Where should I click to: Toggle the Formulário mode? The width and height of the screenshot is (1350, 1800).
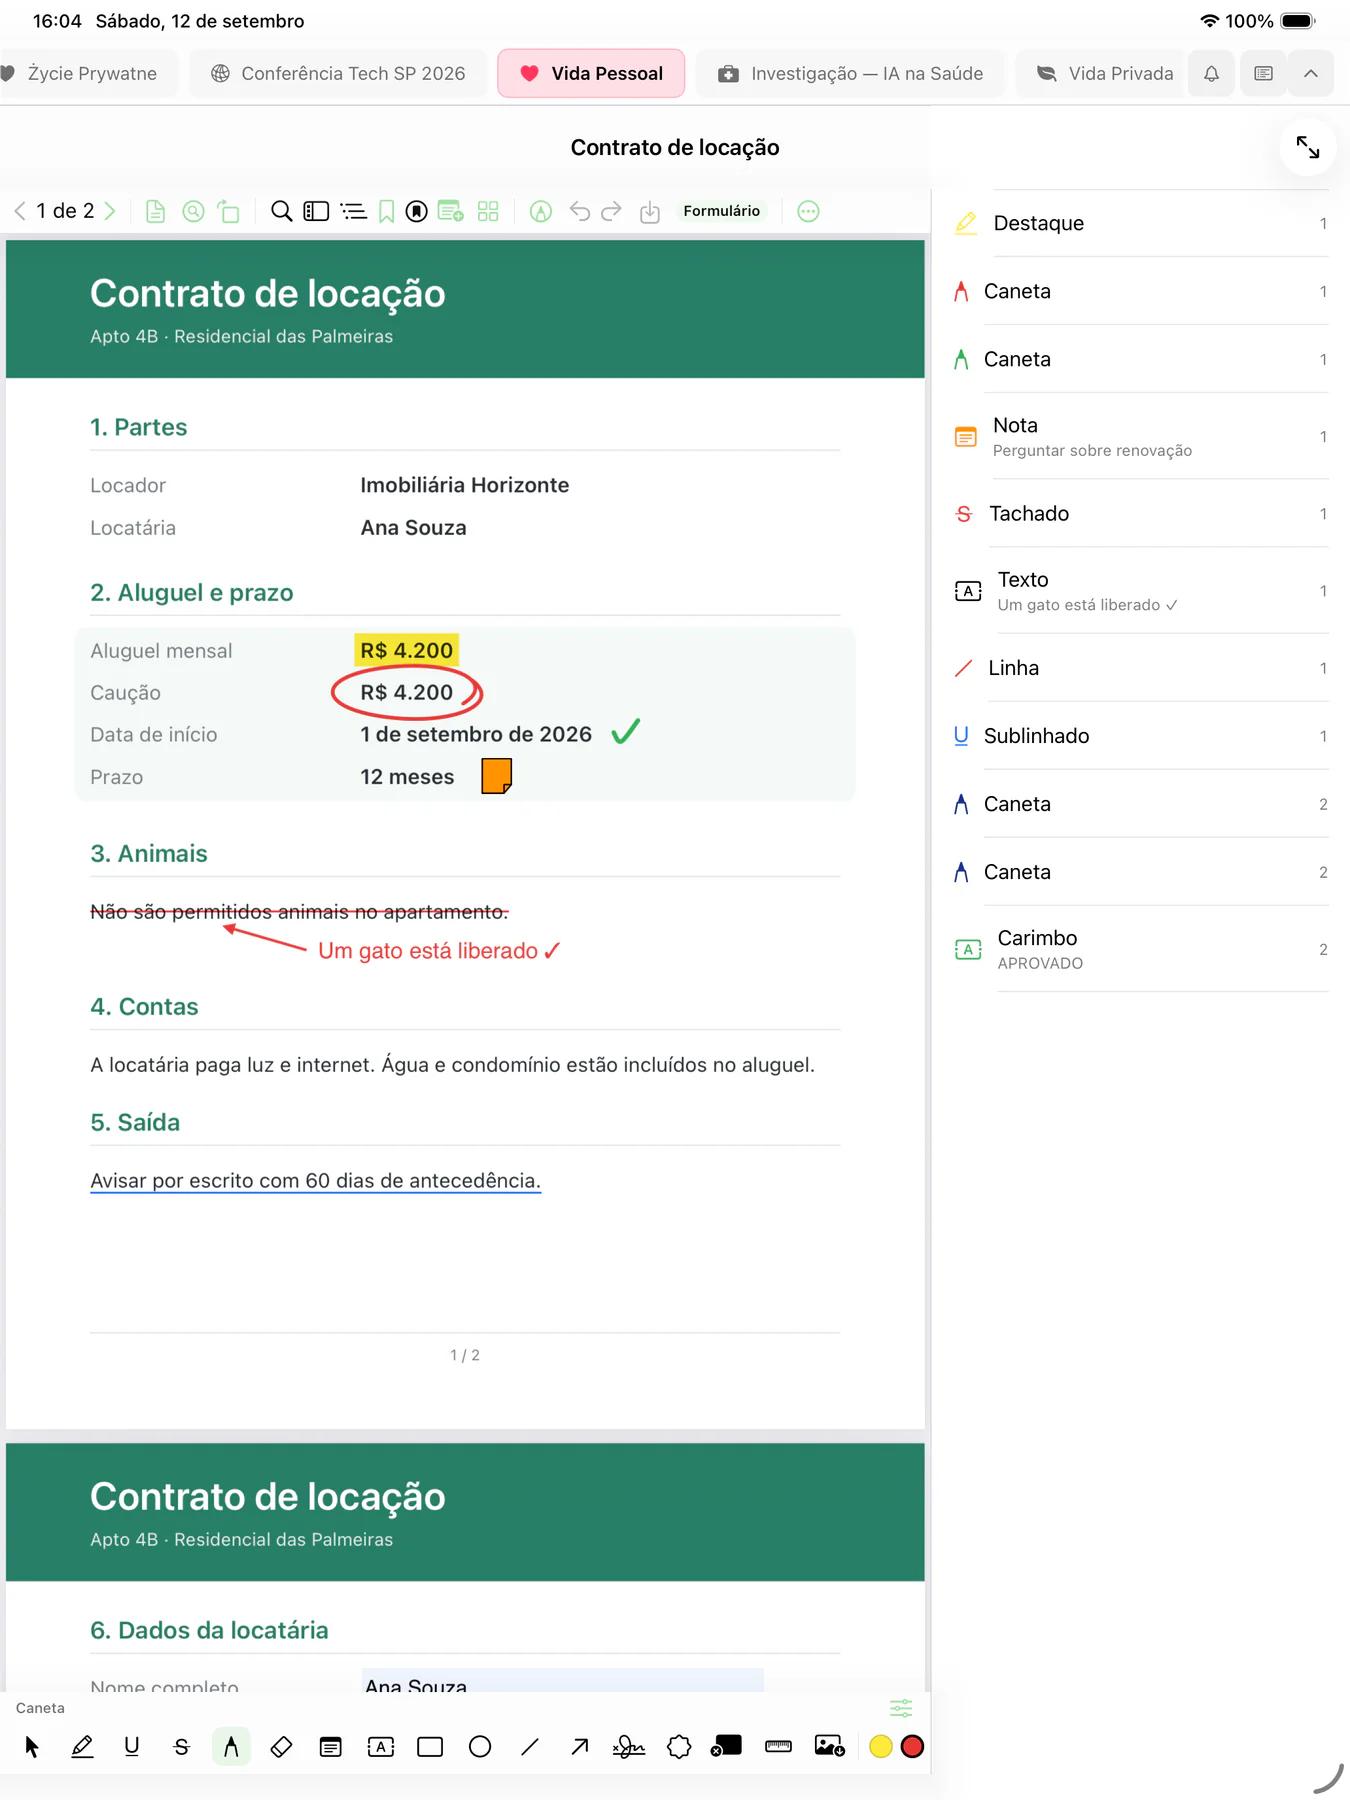(x=722, y=211)
